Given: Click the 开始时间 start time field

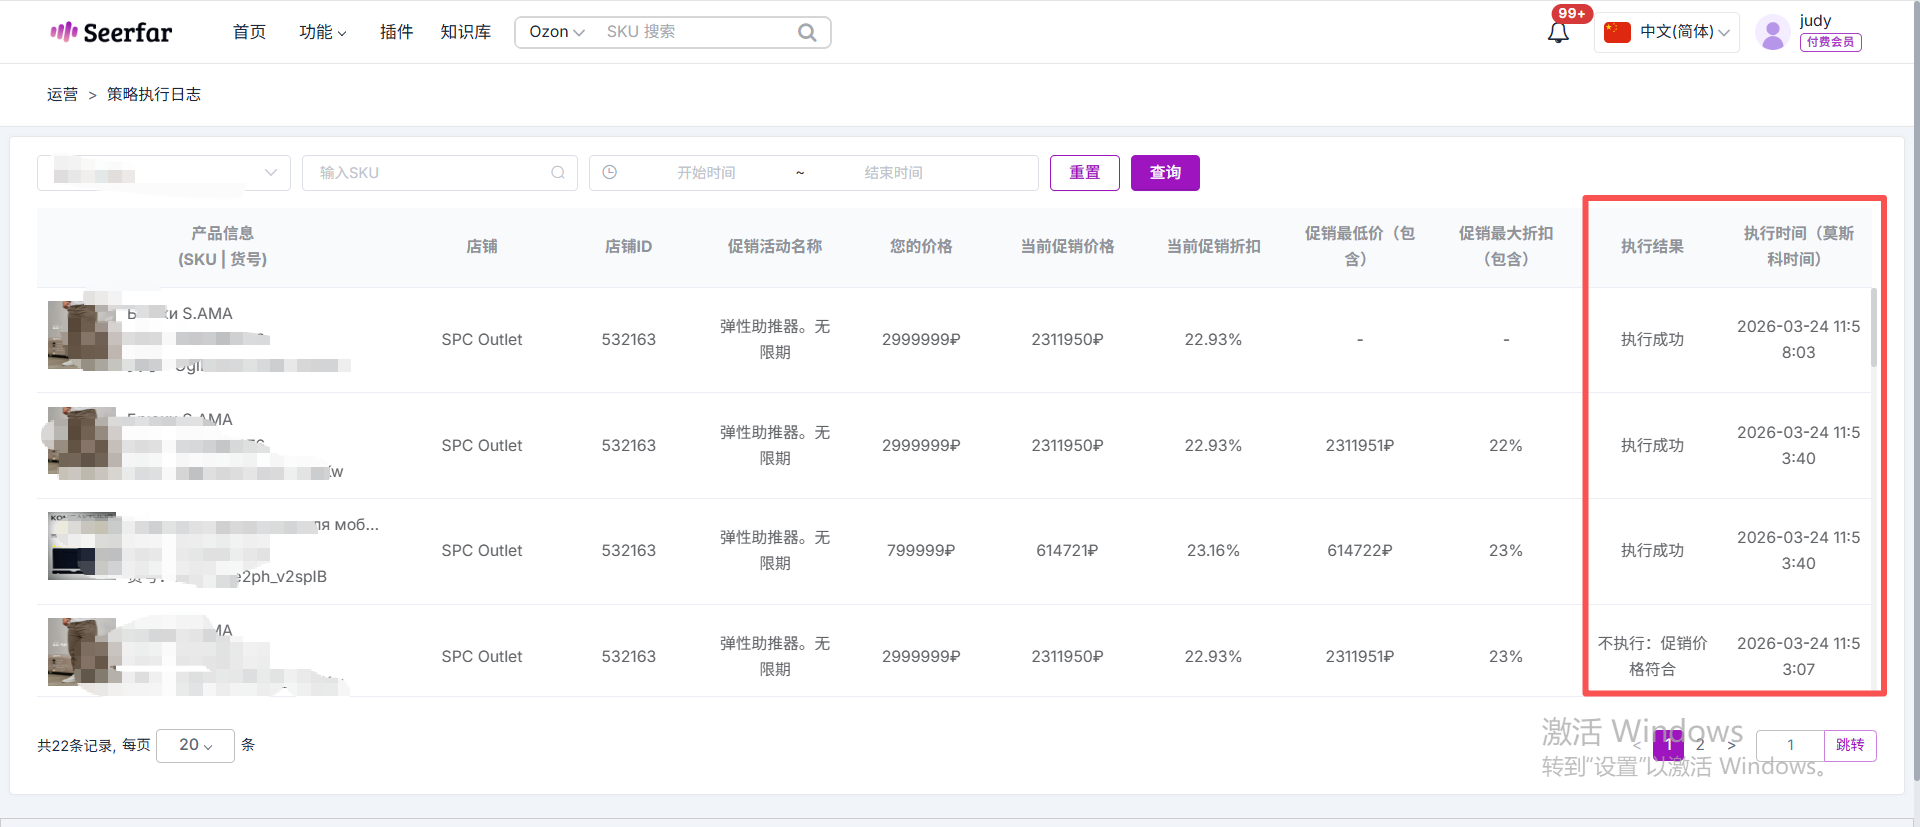Looking at the screenshot, I should pyautogui.click(x=706, y=173).
